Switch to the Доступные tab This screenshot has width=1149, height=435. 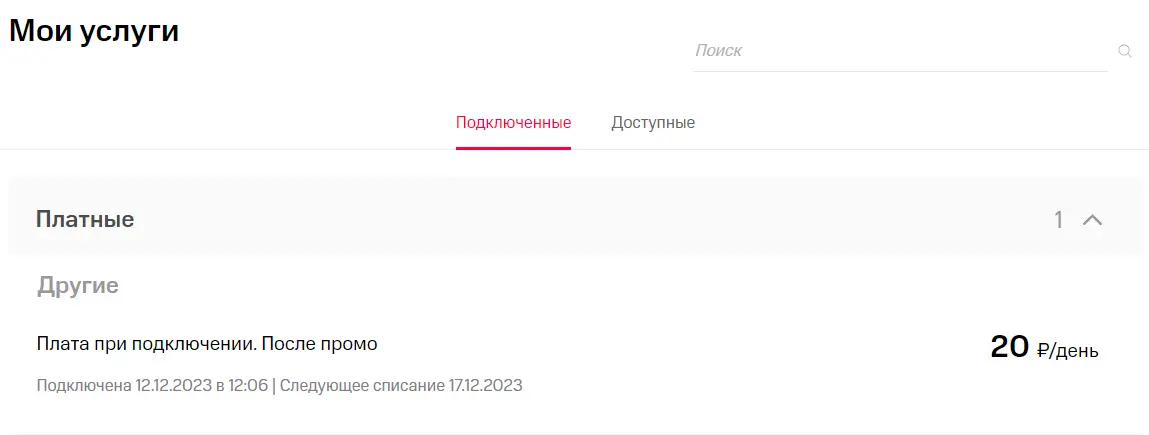tap(653, 122)
